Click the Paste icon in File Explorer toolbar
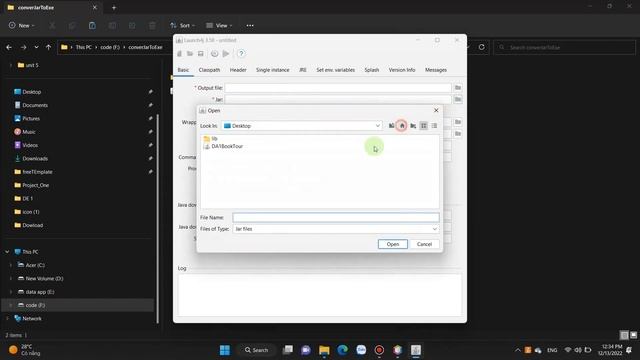 [x=92, y=25]
